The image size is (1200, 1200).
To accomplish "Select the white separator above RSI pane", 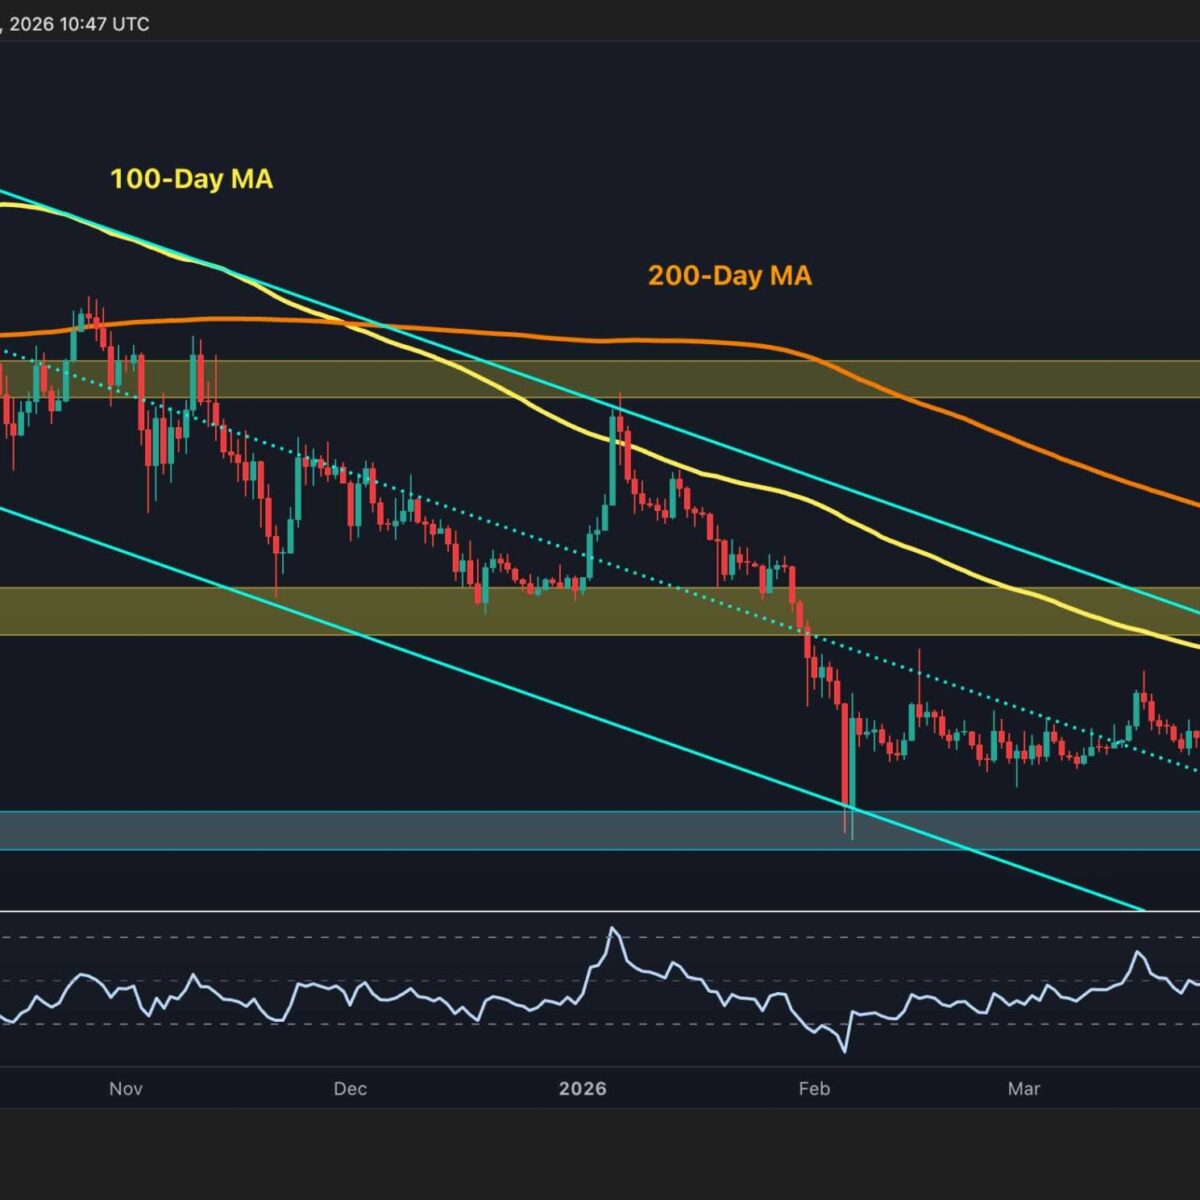I will tap(600, 911).
